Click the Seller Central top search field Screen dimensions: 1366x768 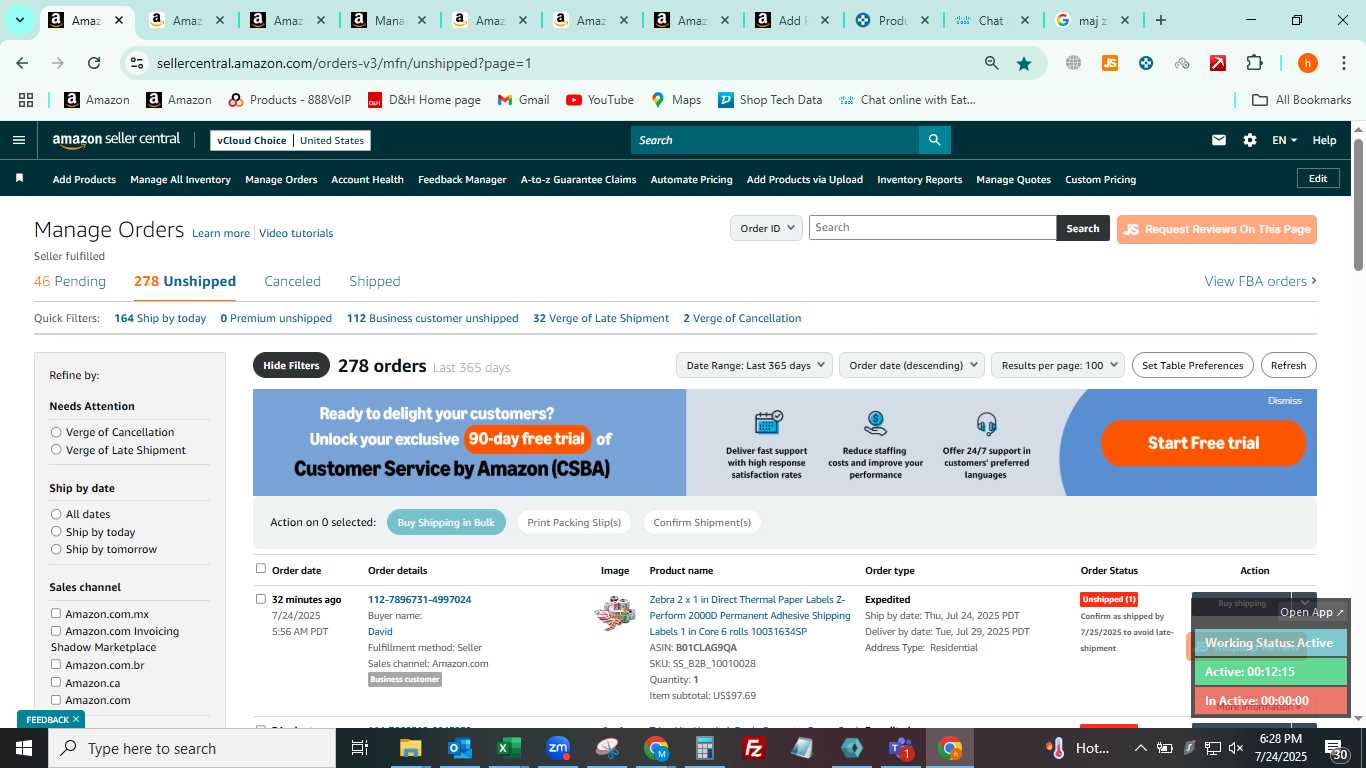pyautogui.click(x=775, y=140)
